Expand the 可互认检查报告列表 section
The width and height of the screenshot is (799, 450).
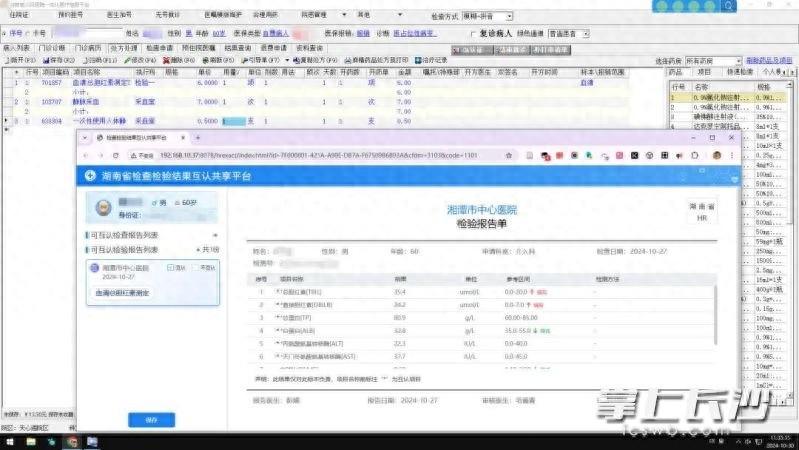[x=125, y=236]
